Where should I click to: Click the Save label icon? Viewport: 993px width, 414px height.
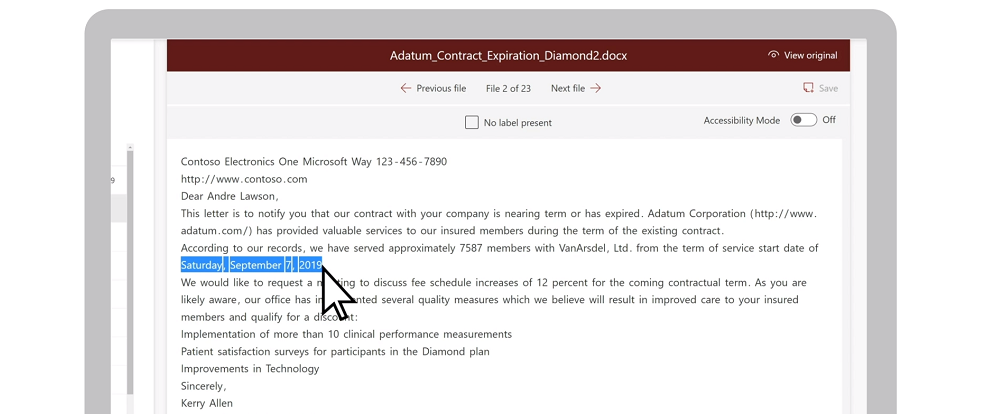click(x=808, y=88)
